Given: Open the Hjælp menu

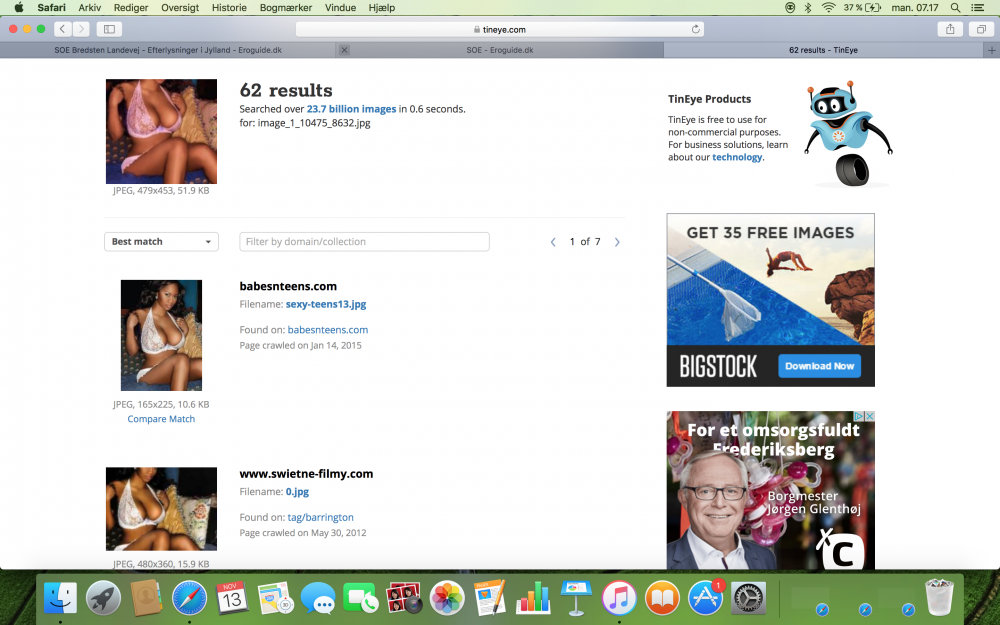Looking at the screenshot, I should point(381,8).
